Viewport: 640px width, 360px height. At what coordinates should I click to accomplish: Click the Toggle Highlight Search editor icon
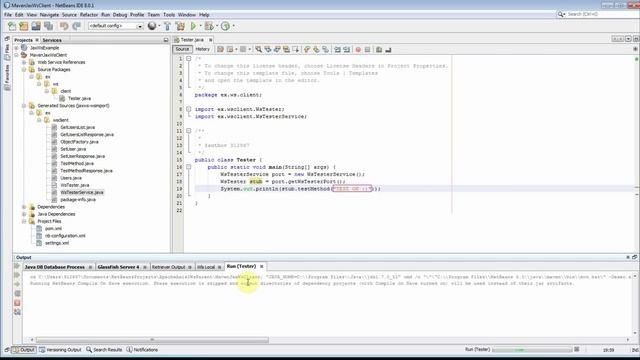coord(287,49)
